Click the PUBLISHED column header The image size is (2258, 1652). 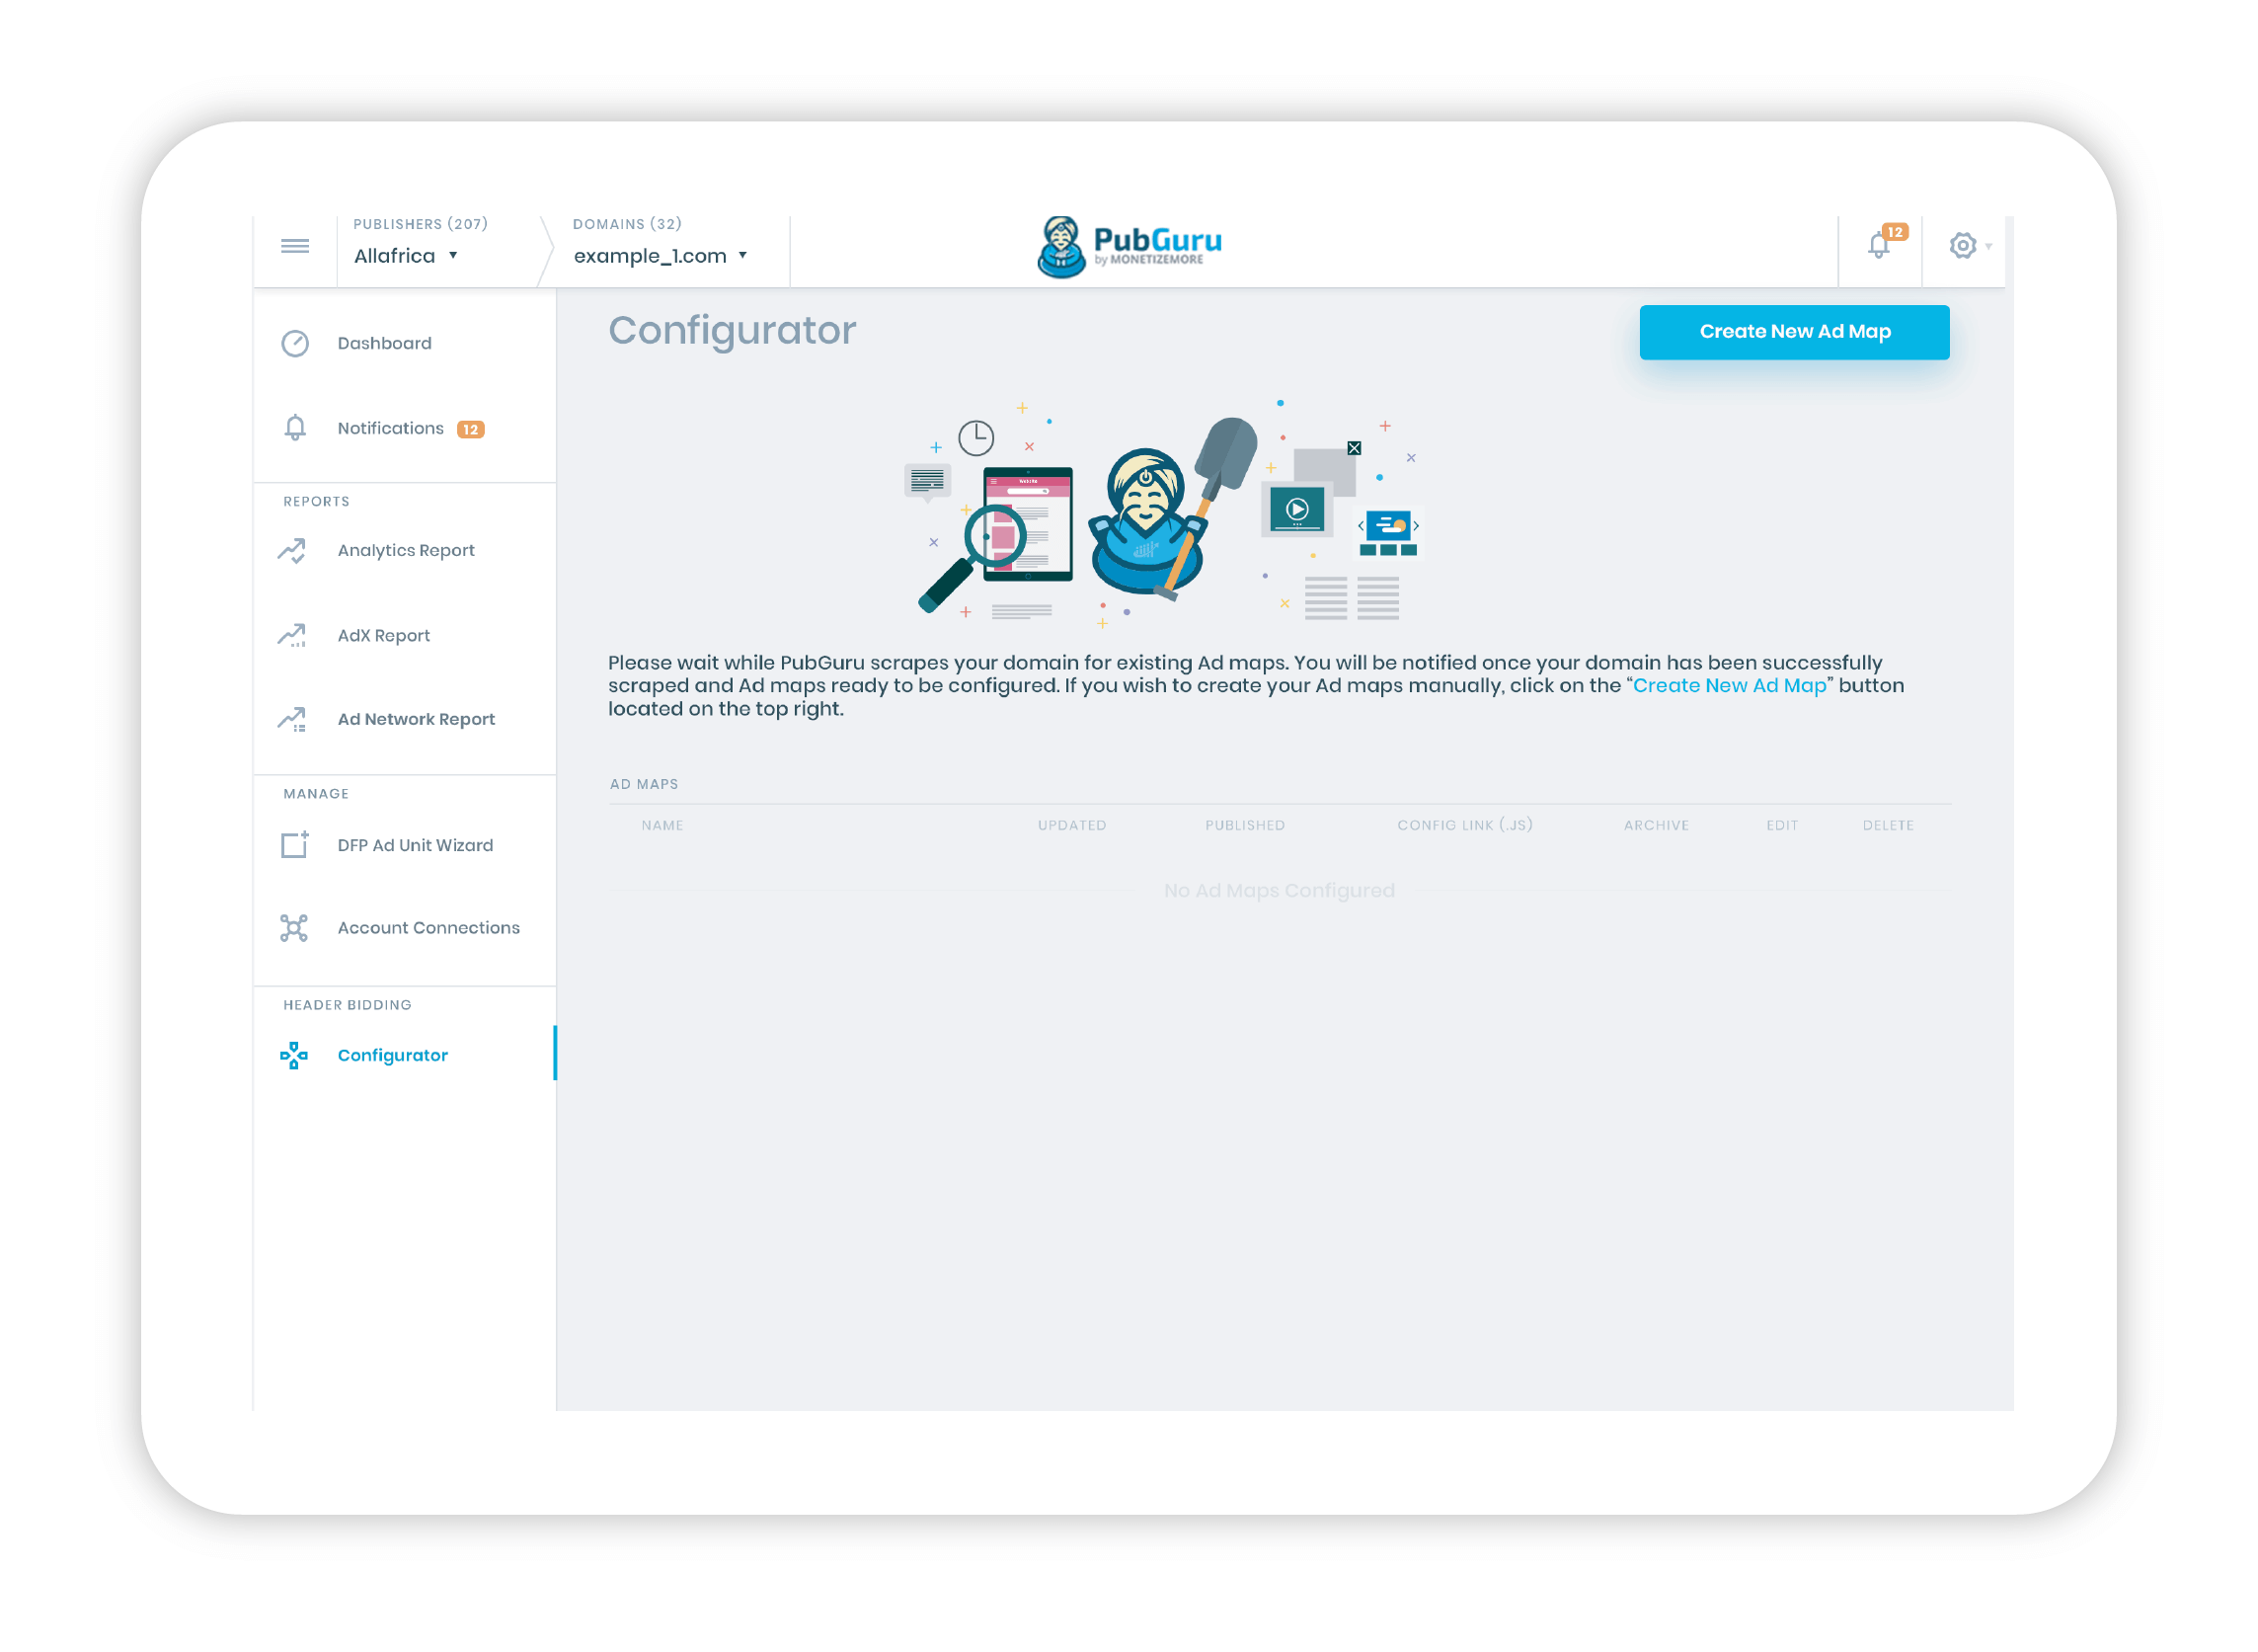1245,826
